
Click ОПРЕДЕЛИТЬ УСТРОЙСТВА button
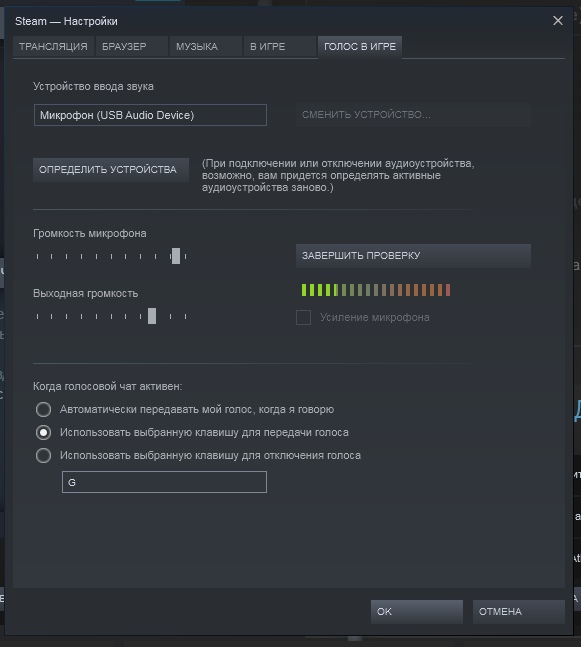click(x=111, y=170)
